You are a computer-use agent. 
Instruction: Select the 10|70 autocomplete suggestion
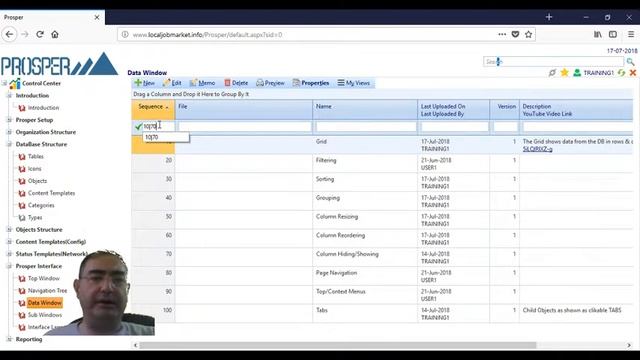(x=166, y=138)
